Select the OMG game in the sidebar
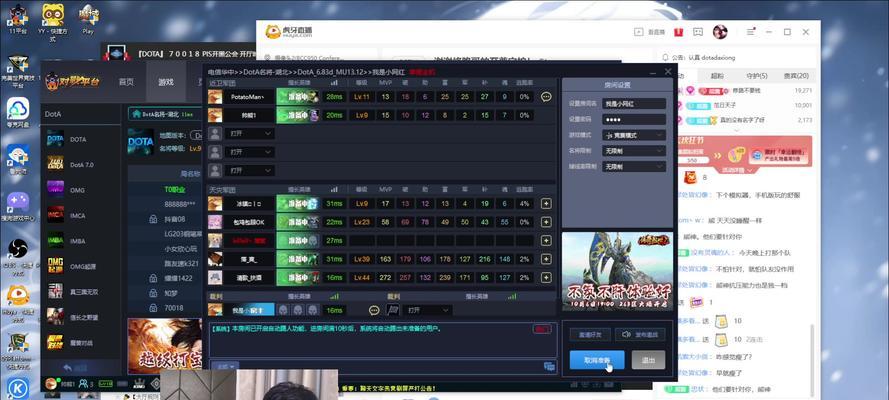Screen dimensions: 889x400 pyautogui.click(x=56, y=190)
